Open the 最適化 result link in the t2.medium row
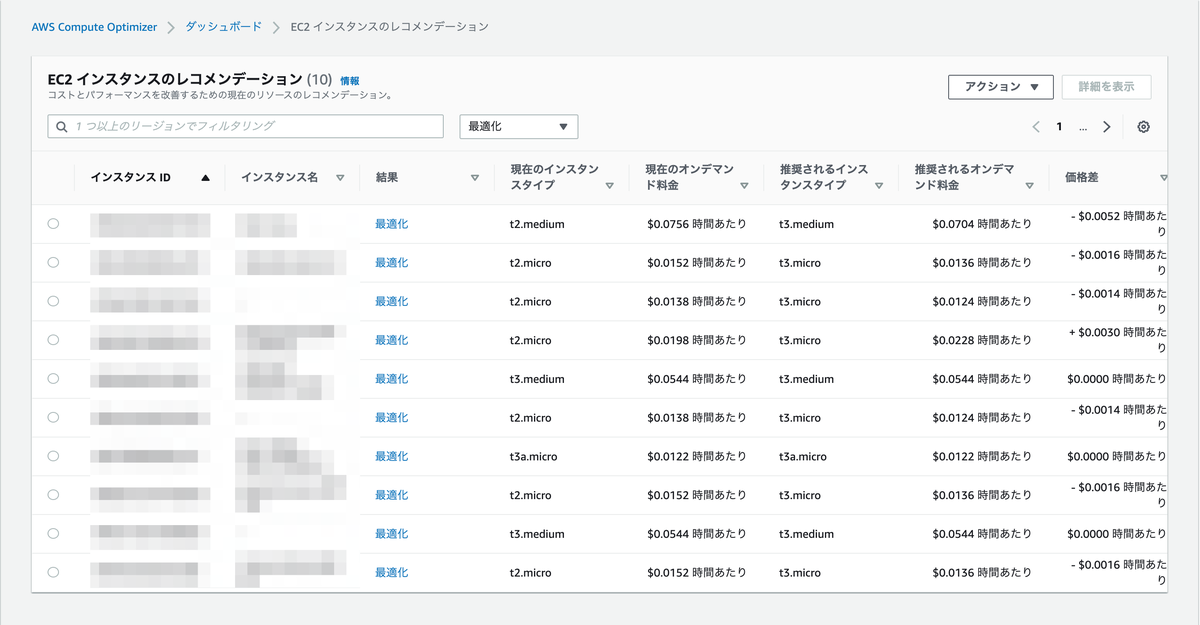This screenshot has width=1200, height=625. (x=392, y=224)
